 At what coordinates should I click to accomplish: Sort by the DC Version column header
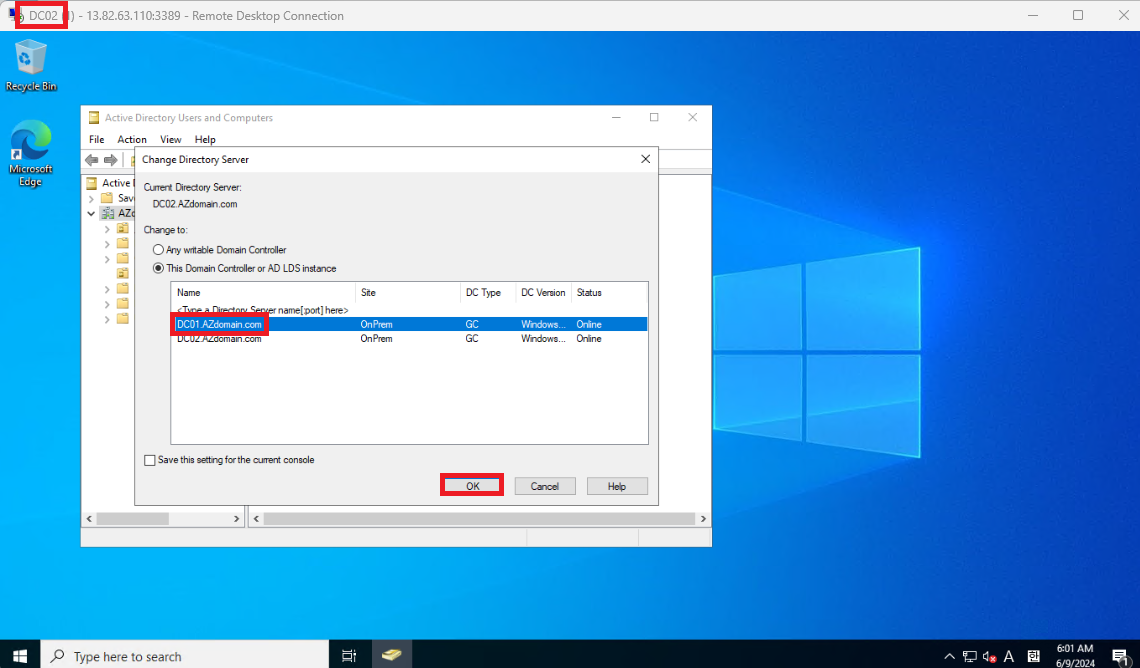543,292
